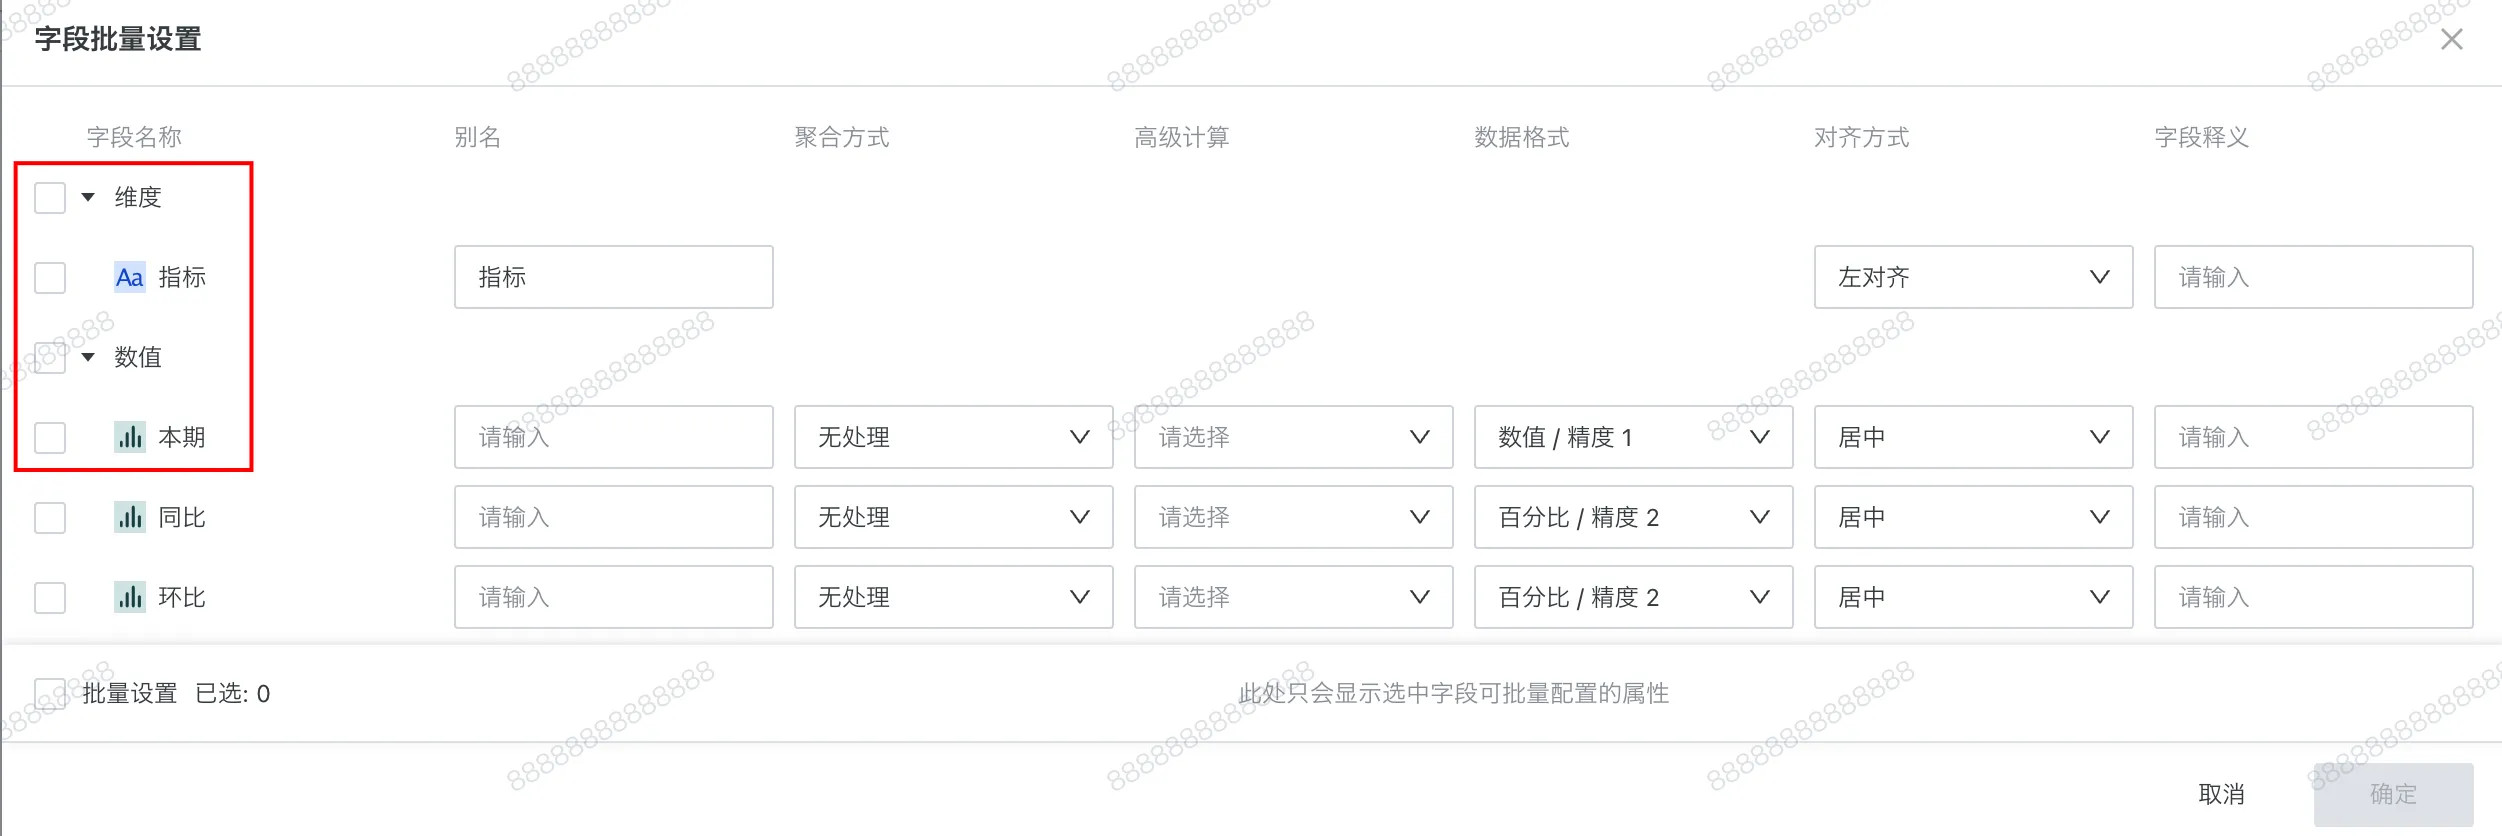Open 高级计算 dropdown in 同比 row

point(1292,517)
